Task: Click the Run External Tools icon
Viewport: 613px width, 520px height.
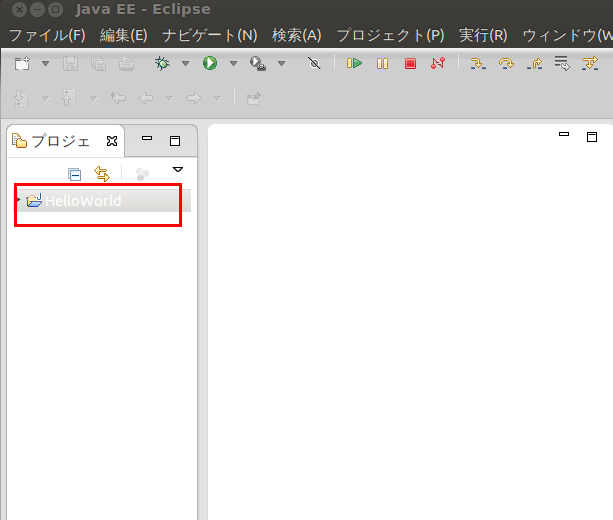Action: (x=258, y=63)
